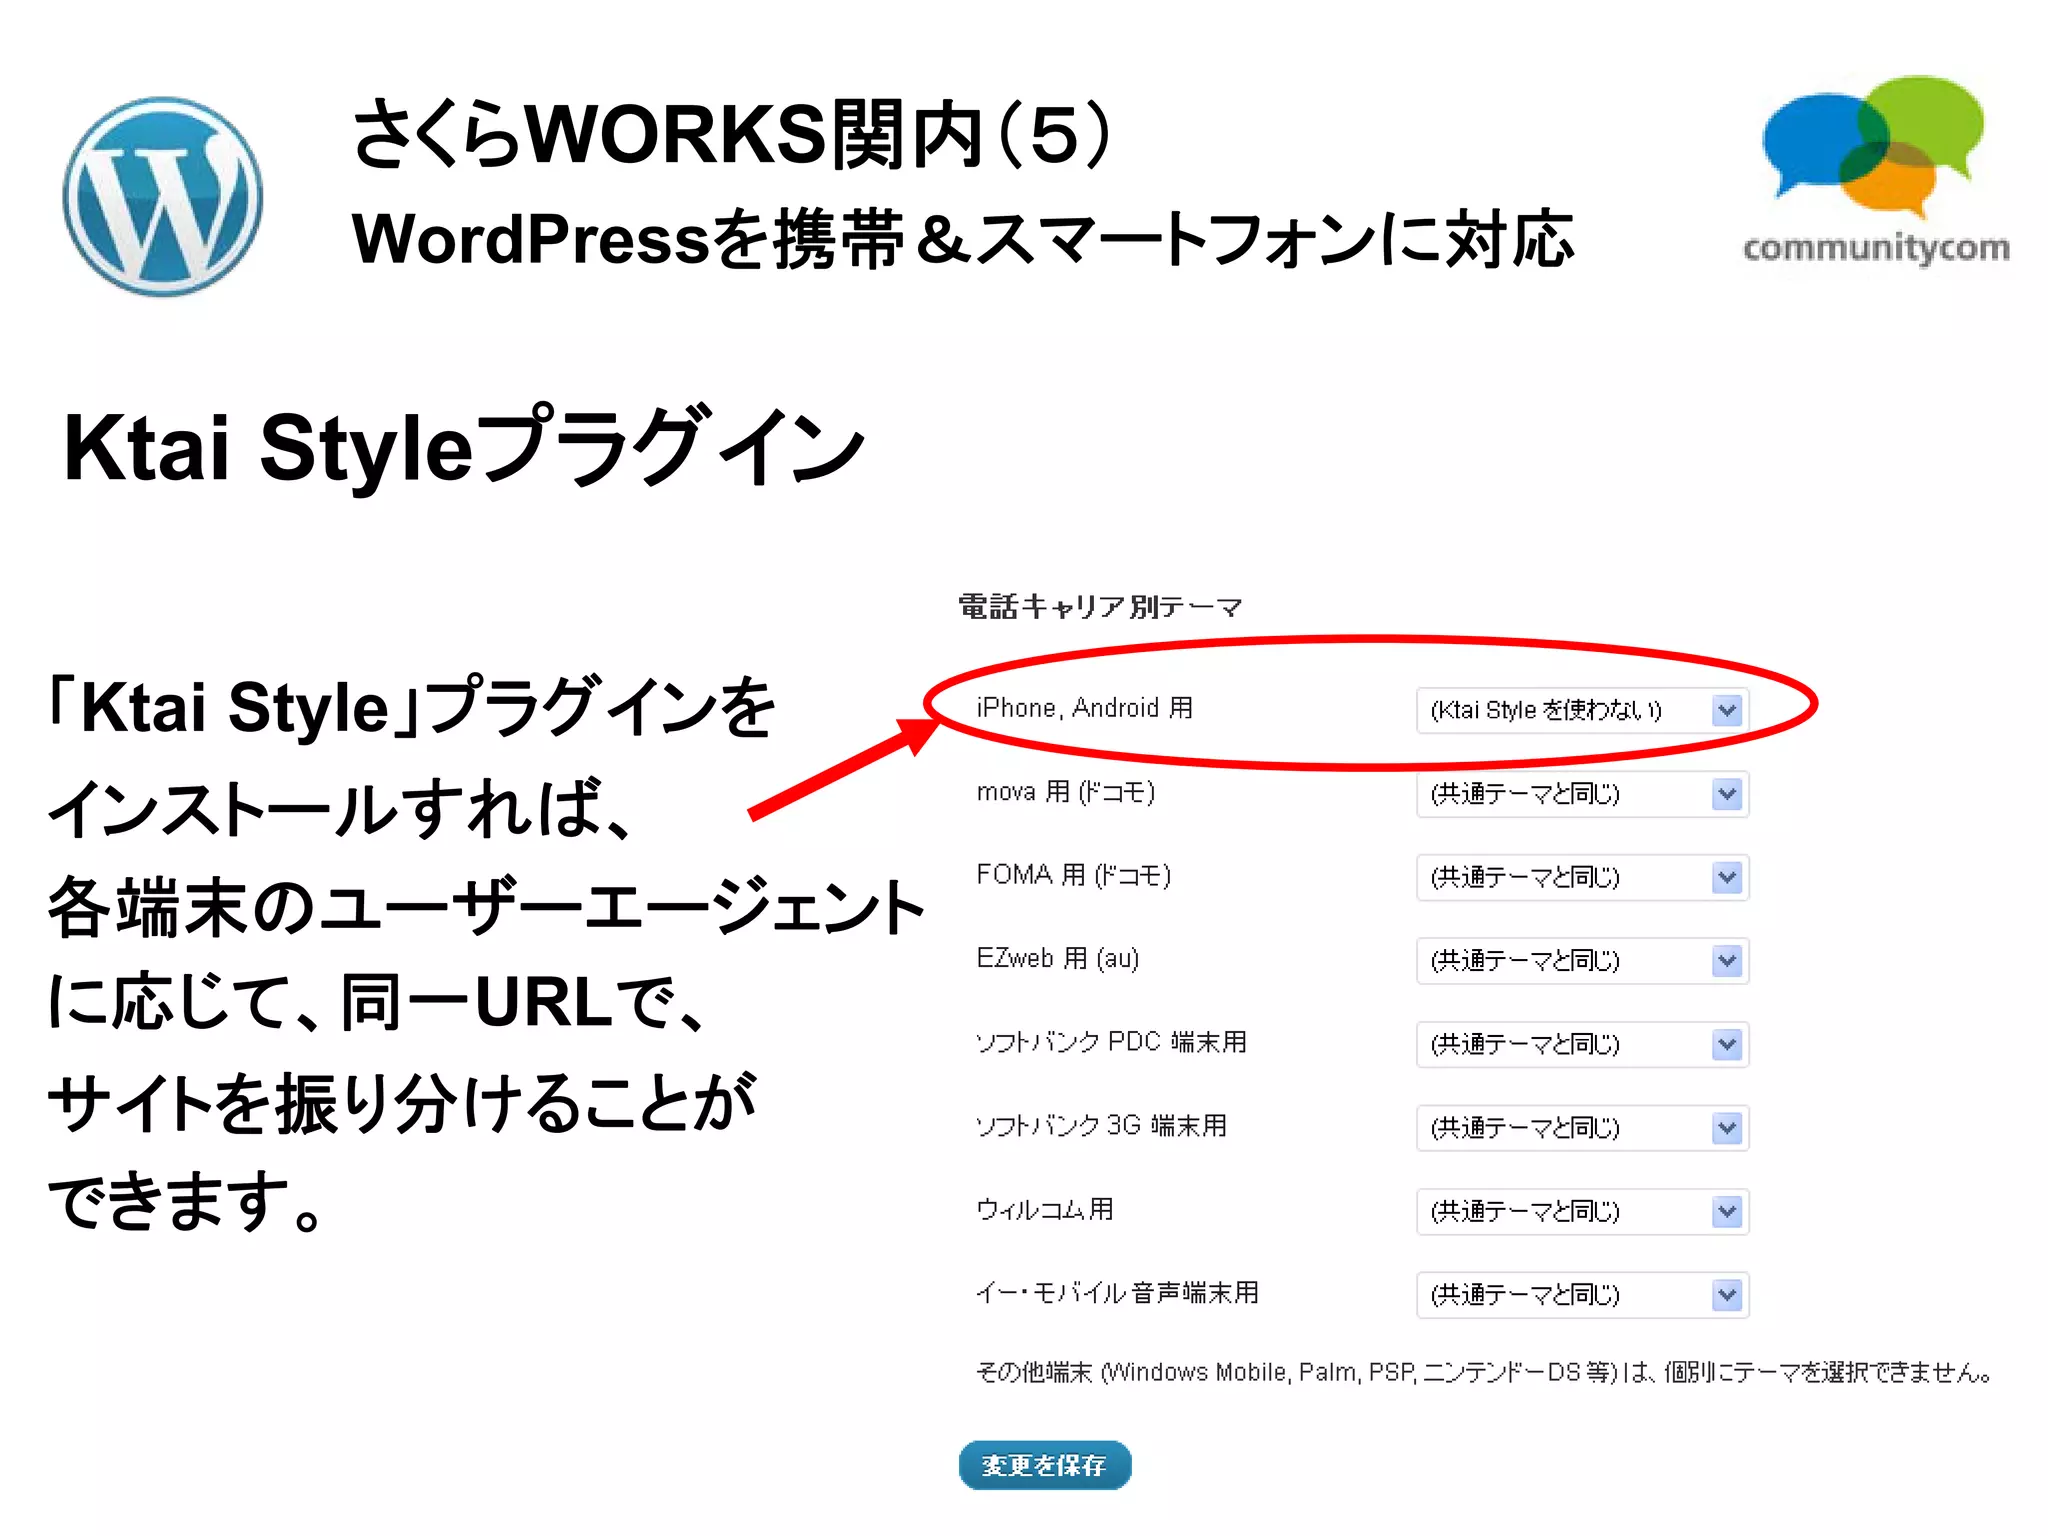Click the ソフトバンク 3G 端末用 label

pyautogui.click(x=1101, y=1126)
